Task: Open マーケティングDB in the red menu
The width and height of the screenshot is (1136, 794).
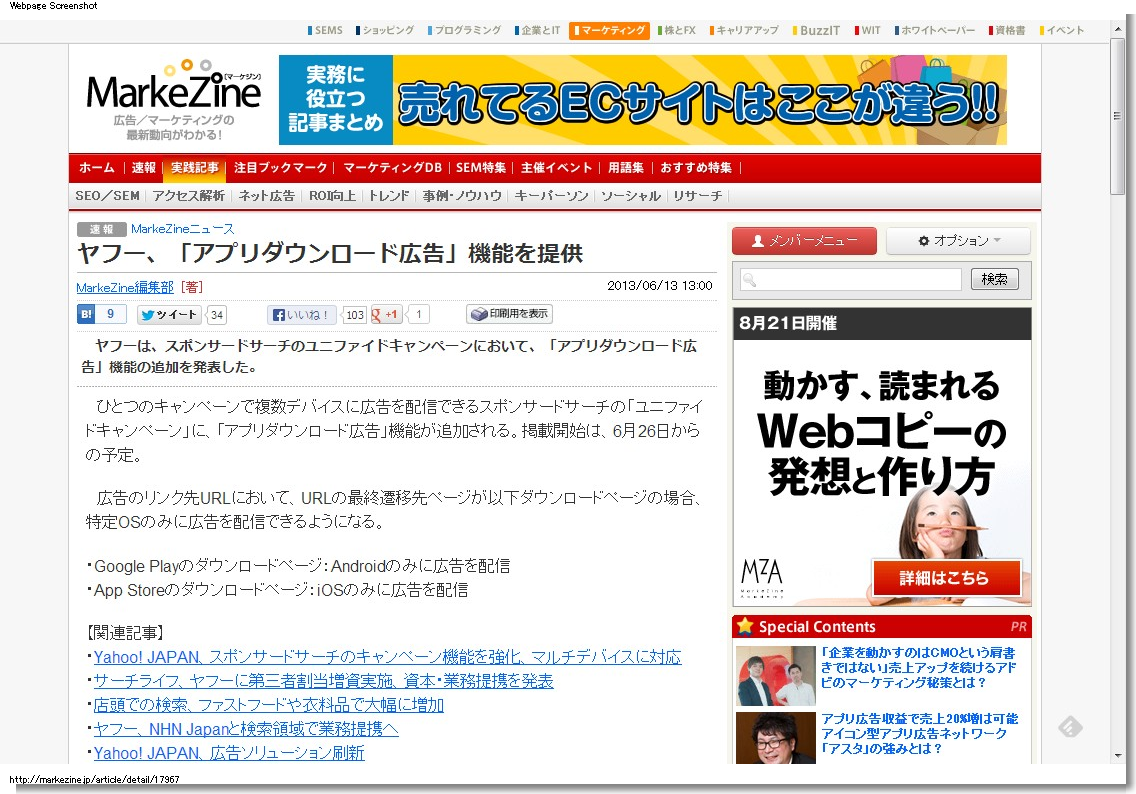Action: coord(392,167)
